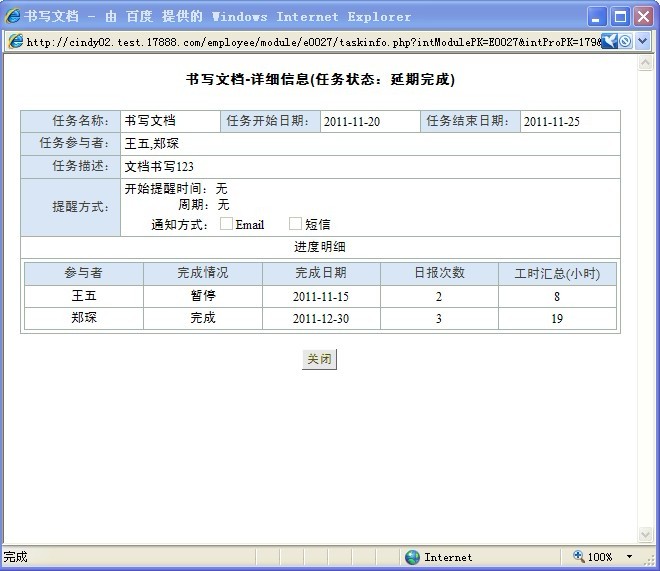Click the 工时汇总(小时) column header
Viewport: 660px width, 571px height.
click(557, 273)
